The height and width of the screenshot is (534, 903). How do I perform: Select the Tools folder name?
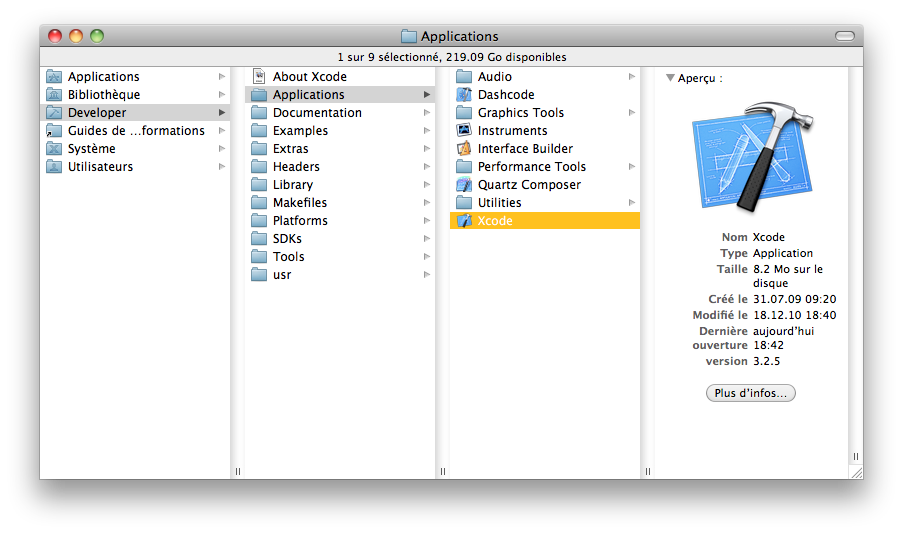click(289, 256)
